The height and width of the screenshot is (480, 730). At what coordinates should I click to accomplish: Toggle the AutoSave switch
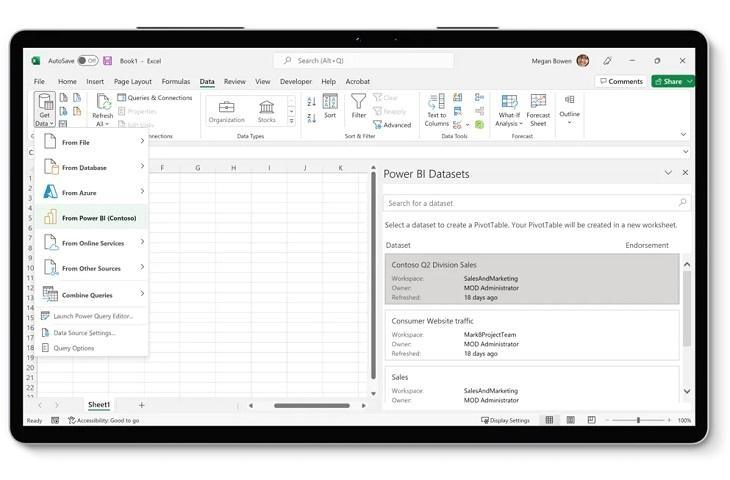[88, 61]
